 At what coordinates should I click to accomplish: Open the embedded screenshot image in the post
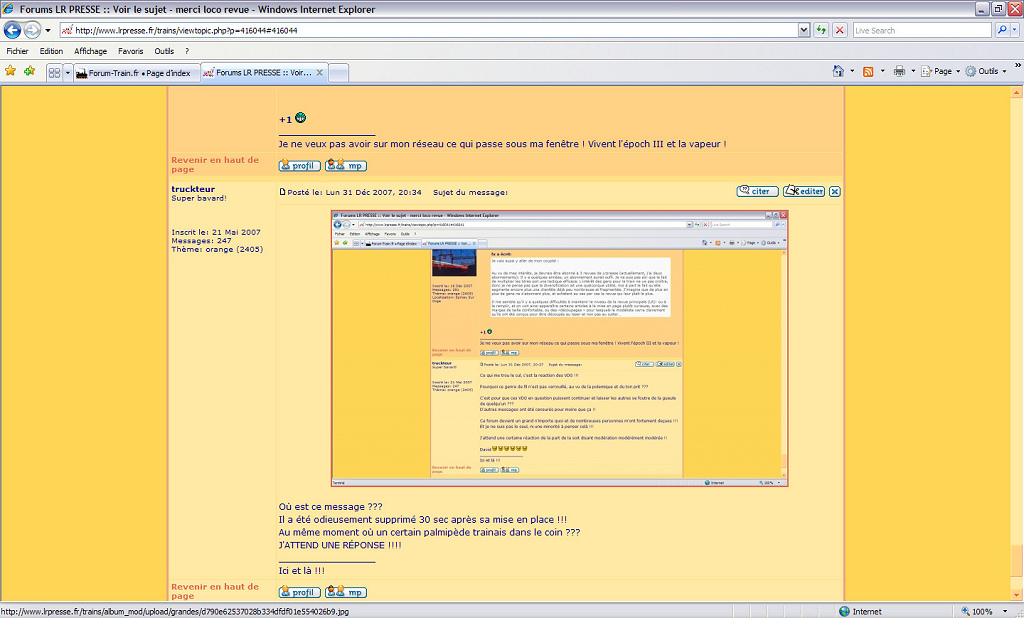[559, 349]
